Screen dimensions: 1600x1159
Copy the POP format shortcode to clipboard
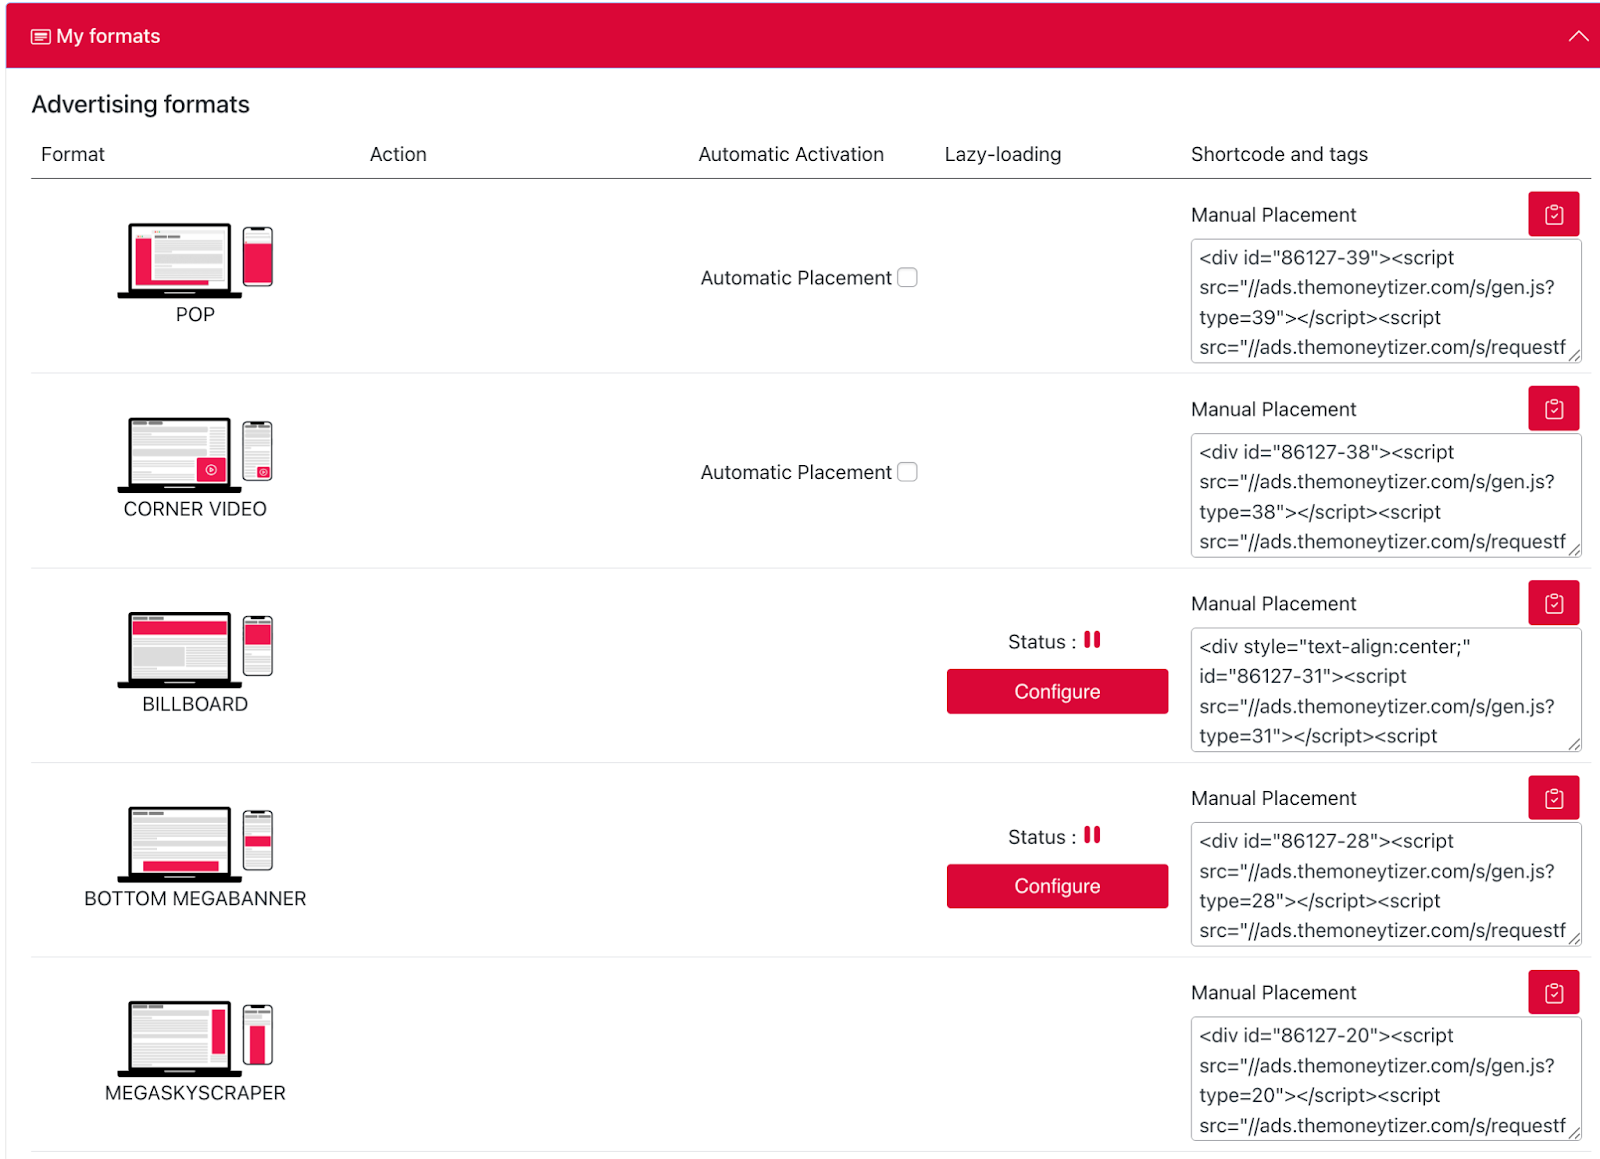pos(1553,215)
